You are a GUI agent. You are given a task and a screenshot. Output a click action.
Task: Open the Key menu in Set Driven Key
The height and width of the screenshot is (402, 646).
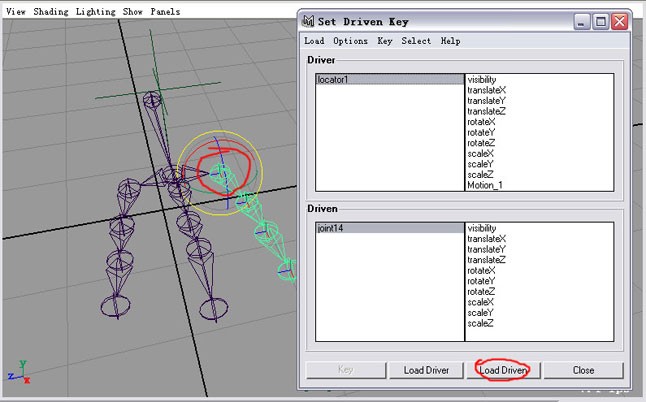(x=385, y=41)
